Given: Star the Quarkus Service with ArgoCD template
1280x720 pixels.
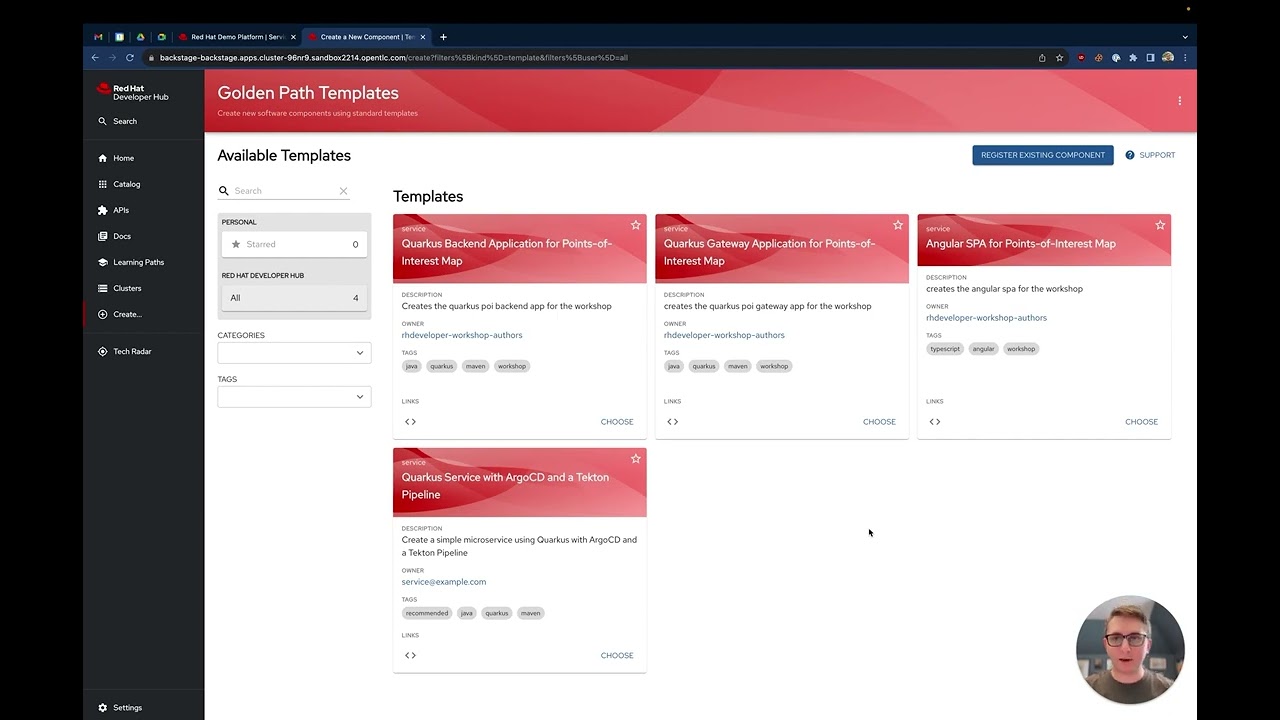Looking at the screenshot, I should [635, 458].
